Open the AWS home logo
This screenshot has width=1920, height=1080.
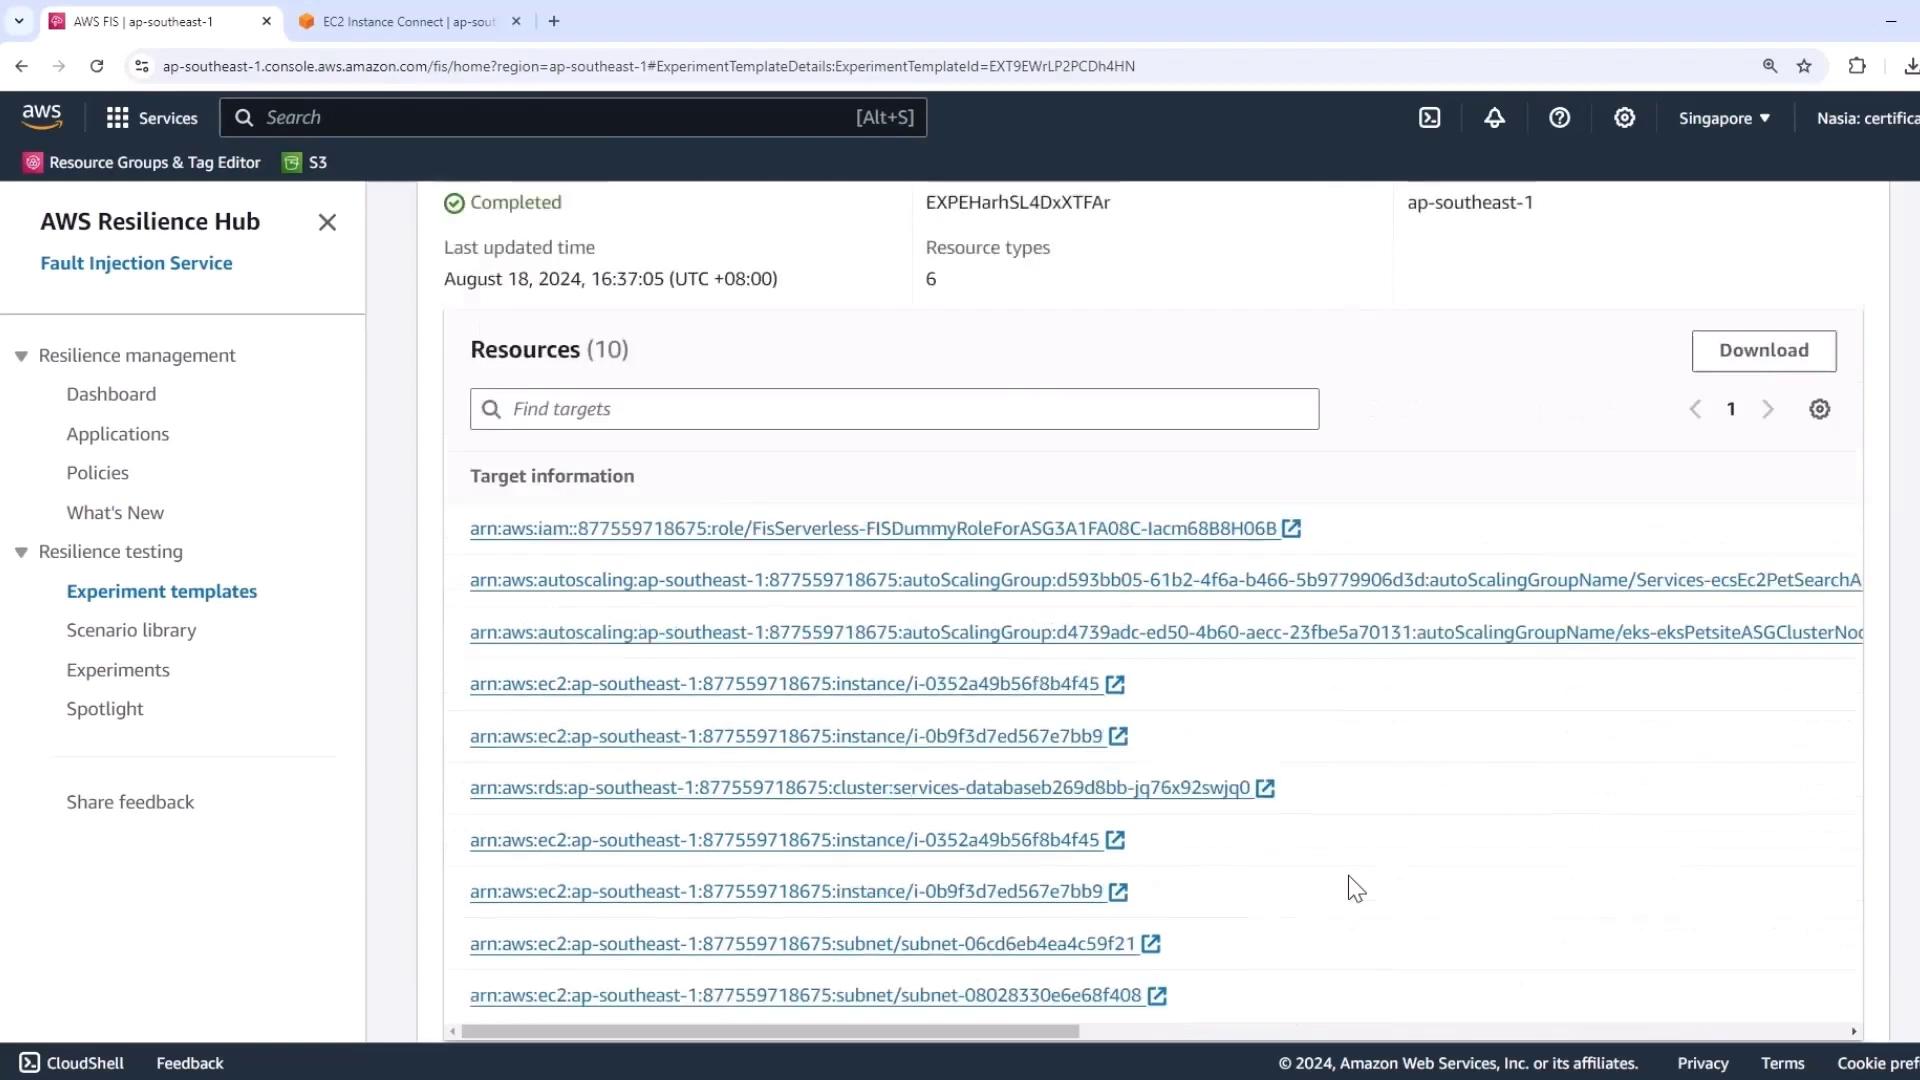pyautogui.click(x=42, y=117)
